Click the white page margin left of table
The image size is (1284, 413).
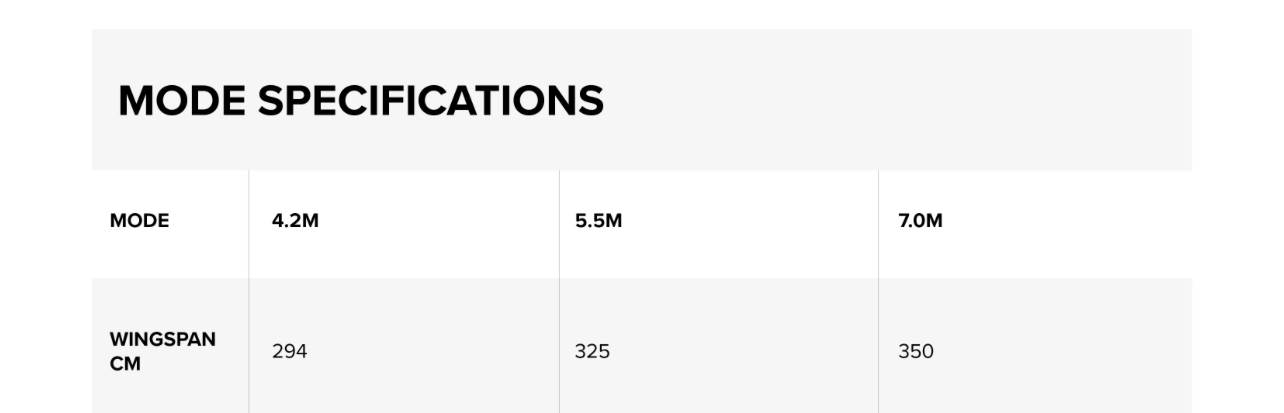coord(45,220)
